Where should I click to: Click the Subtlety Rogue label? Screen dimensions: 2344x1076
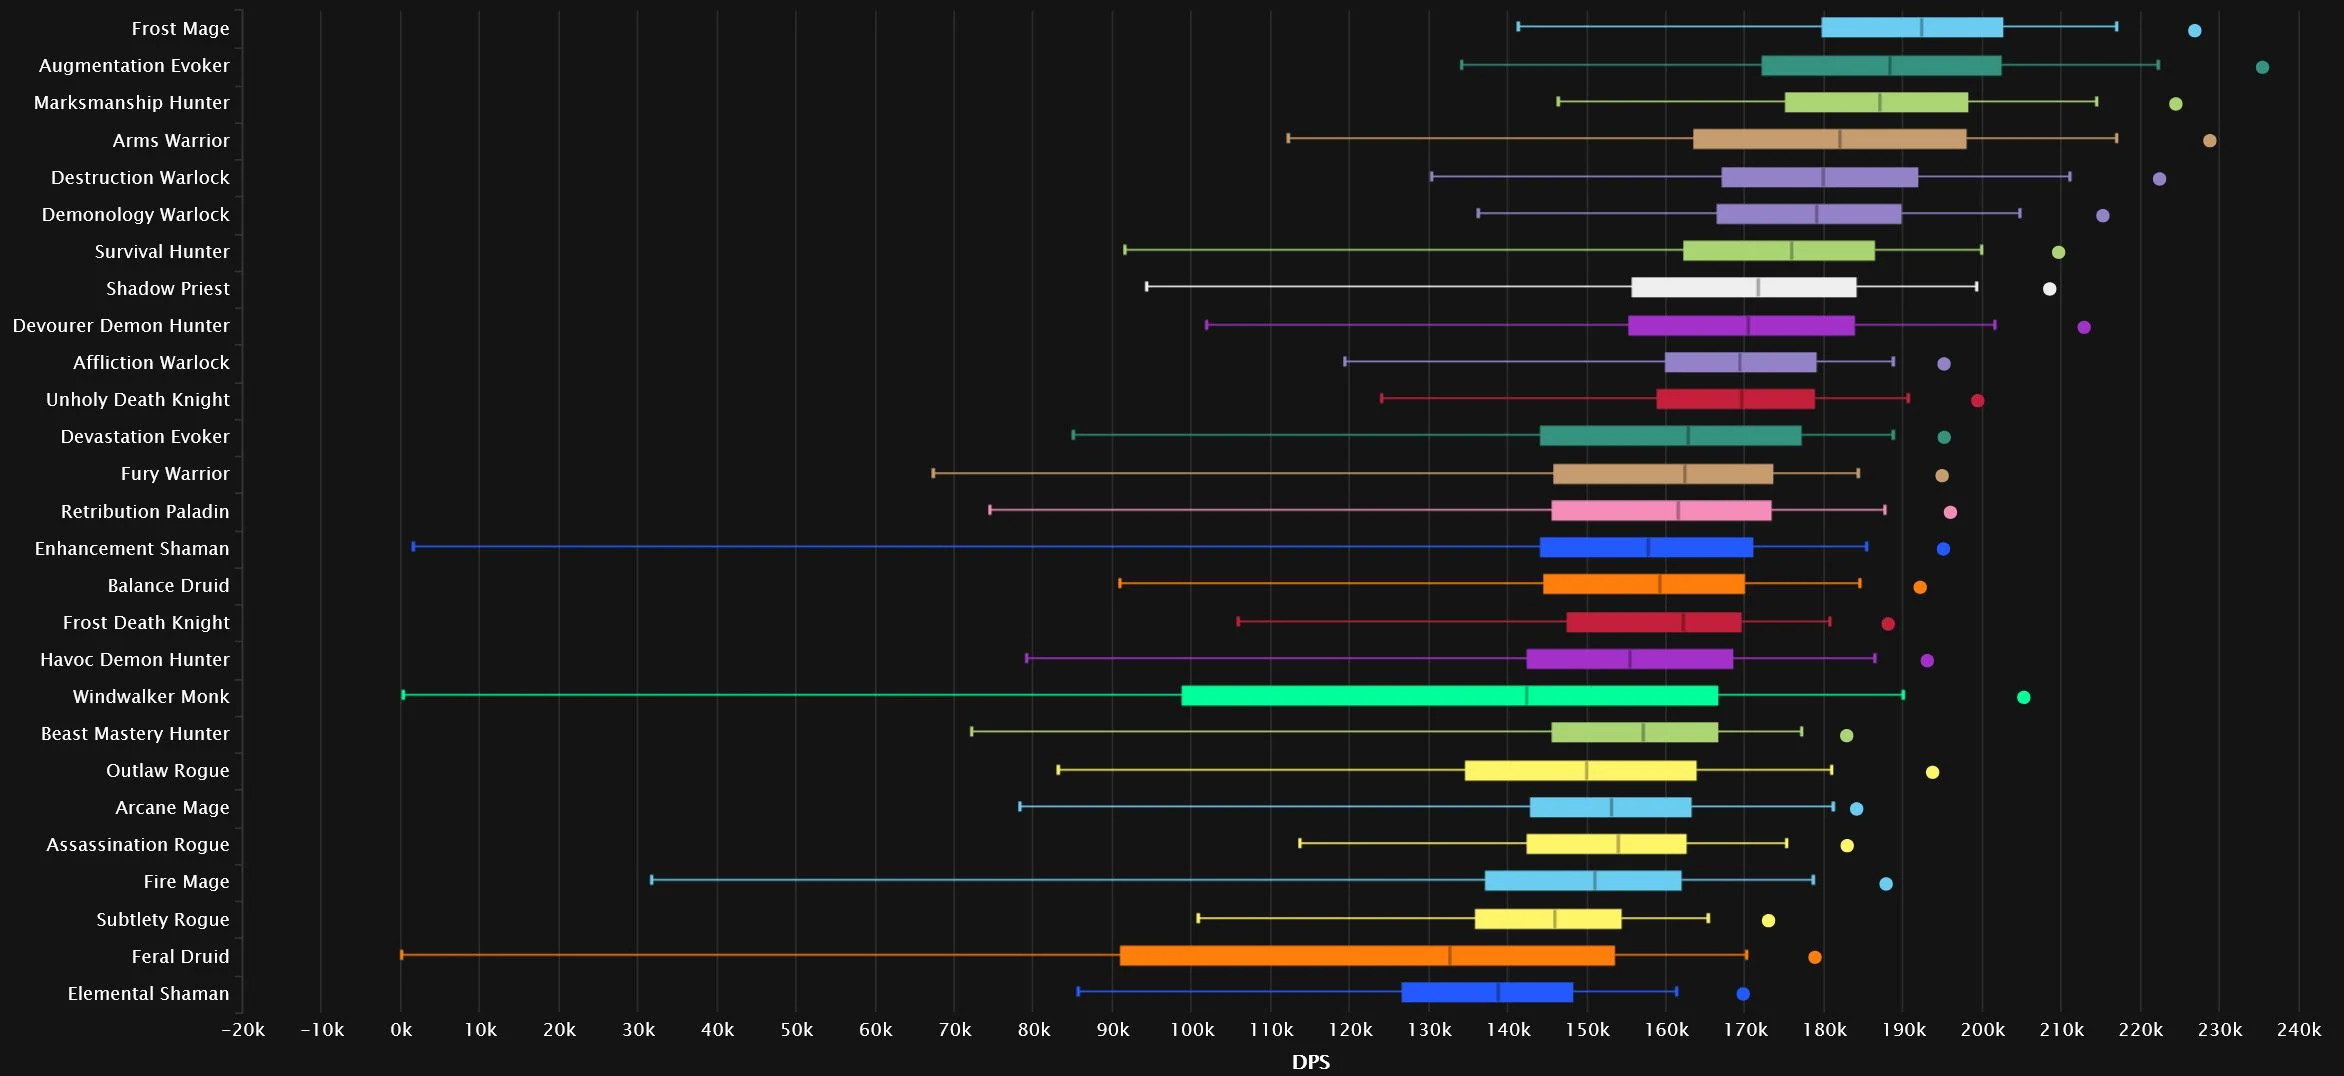(162, 919)
